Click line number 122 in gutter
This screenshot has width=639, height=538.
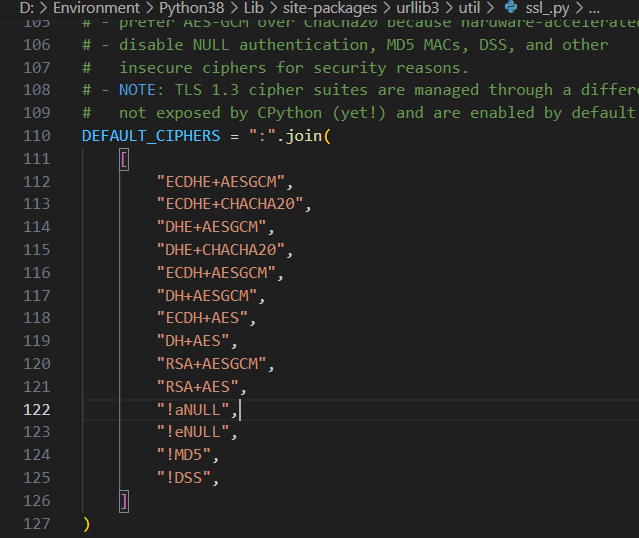click(37, 410)
